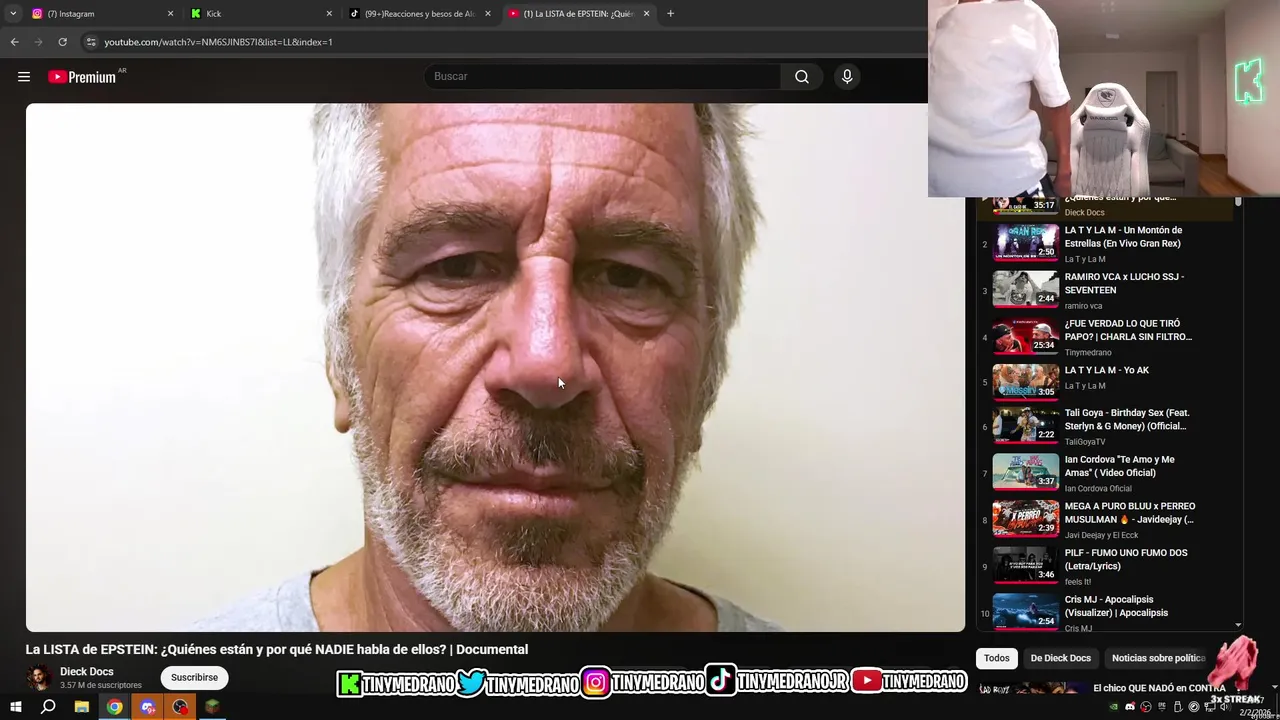Image resolution: width=1280 pixels, height=720 pixels.
Task: Click the browser back arrow
Action: 14,42
